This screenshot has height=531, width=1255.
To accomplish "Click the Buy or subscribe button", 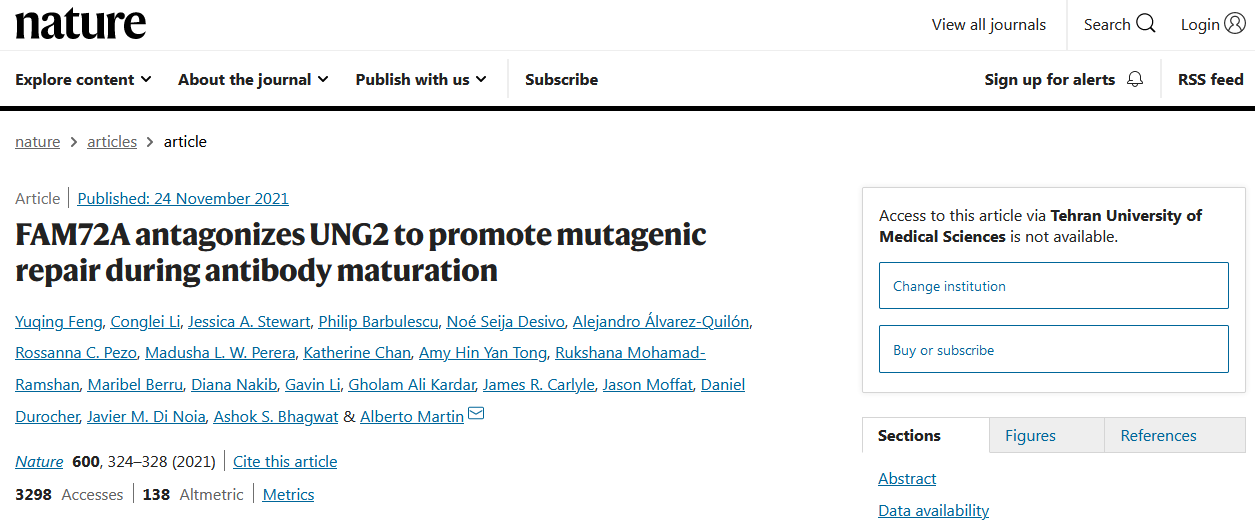I will coord(1053,350).
